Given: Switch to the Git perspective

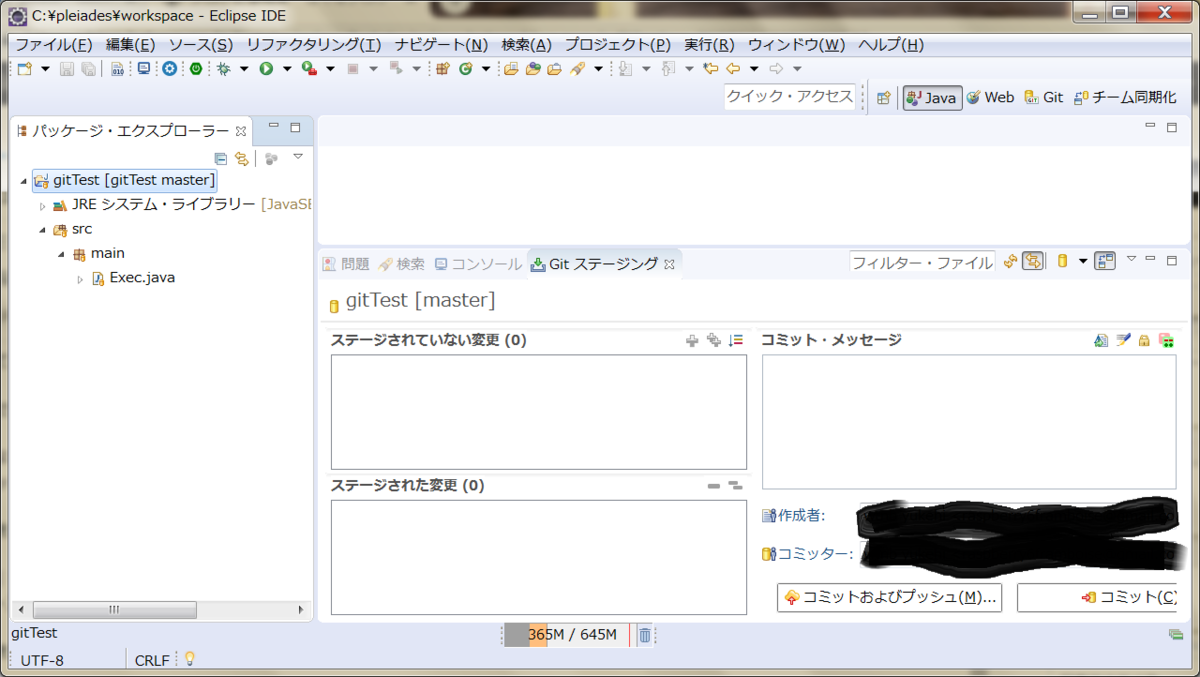Looking at the screenshot, I should 1043,98.
